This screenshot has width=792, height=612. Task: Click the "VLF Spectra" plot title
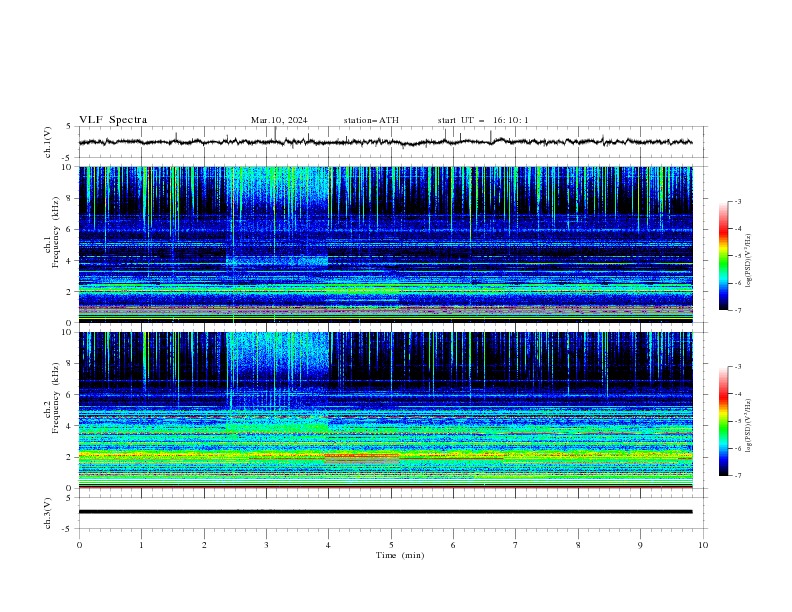pyautogui.click(x=113, y=120)
